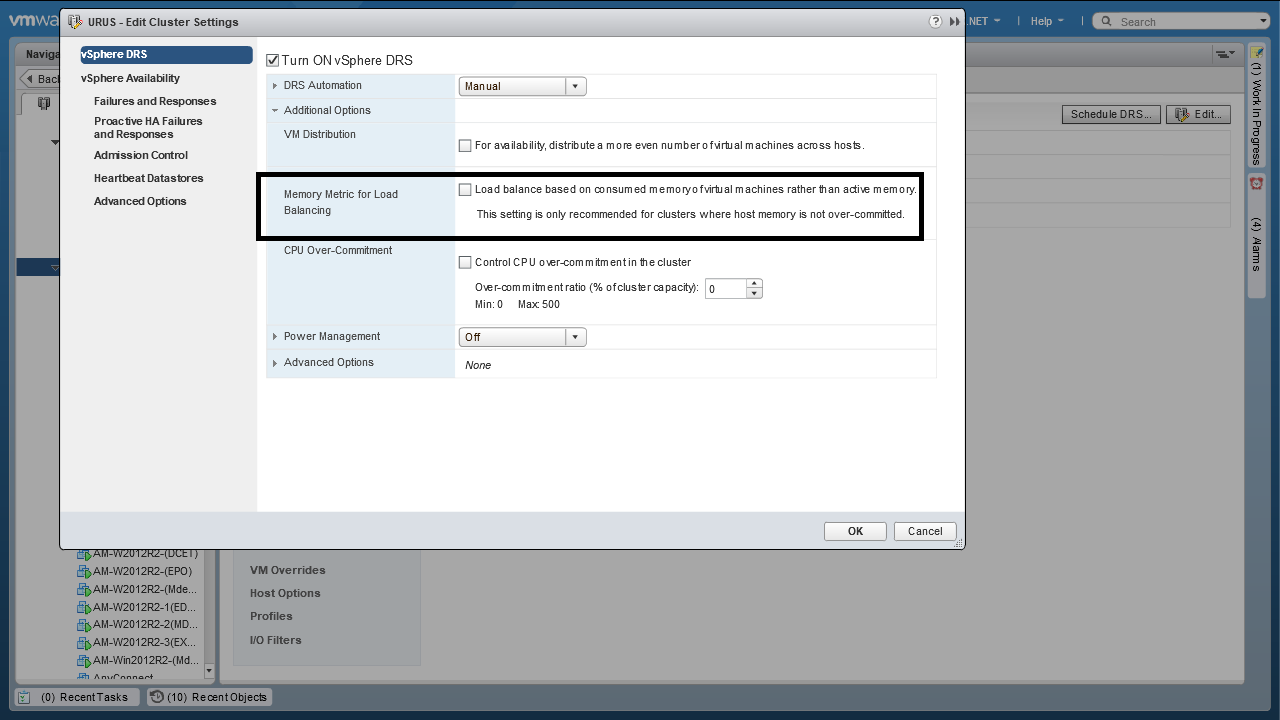Open Host Options in the background panel

pyautogui.click(x=285, y=593)
